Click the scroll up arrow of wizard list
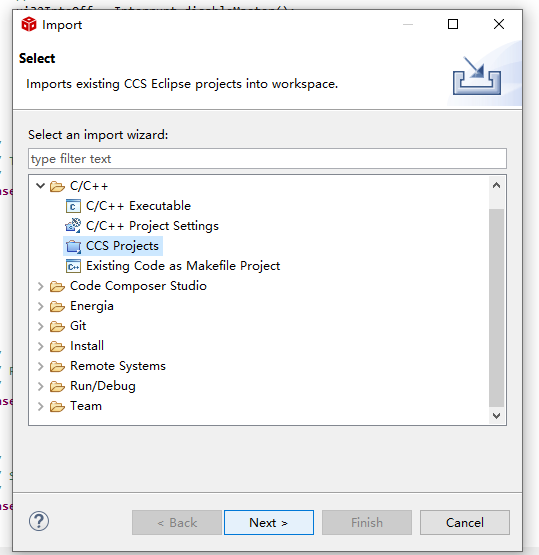Screen dimensions: 539x555 tap(497, 185)
